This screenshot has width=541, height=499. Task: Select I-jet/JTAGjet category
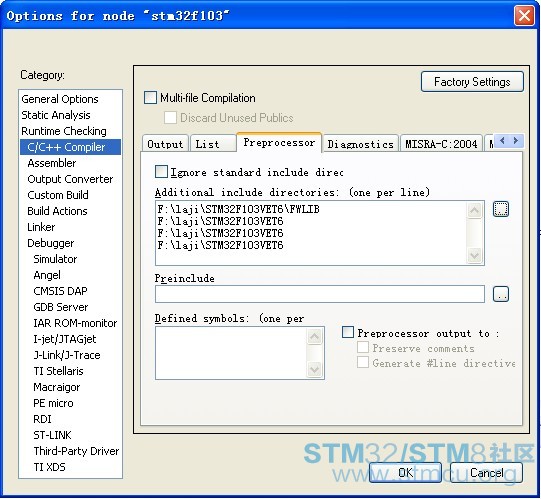coord(70,339)
